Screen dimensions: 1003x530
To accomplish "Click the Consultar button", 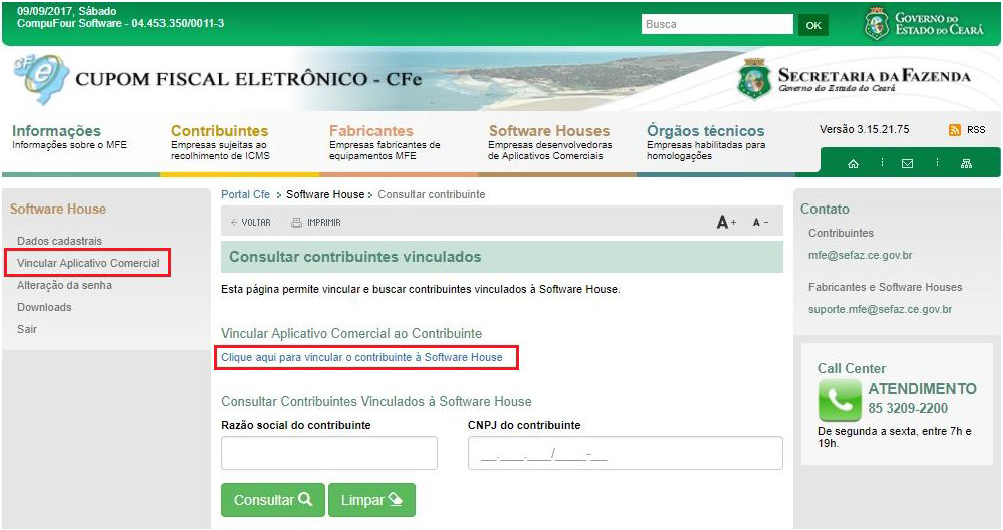I will click(272, 500).
